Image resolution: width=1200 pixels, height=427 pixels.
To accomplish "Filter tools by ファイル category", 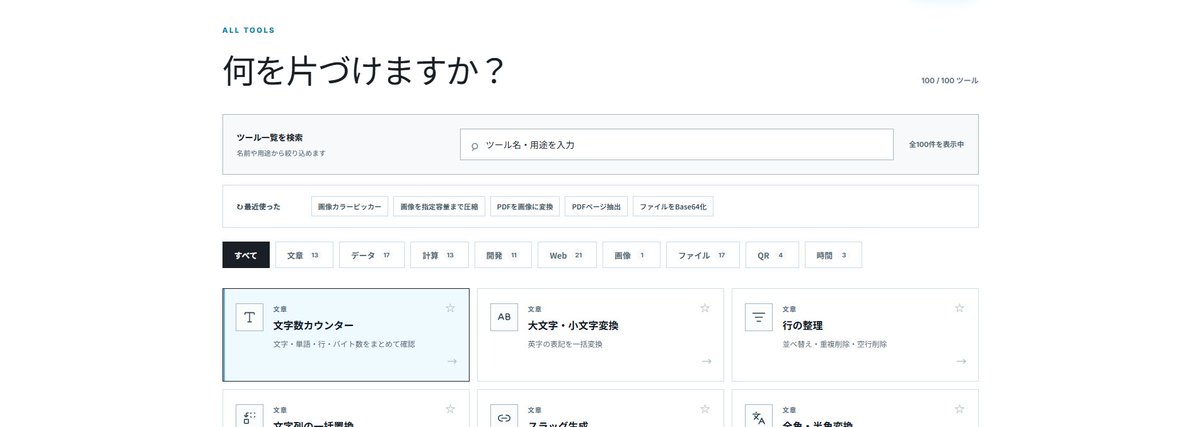I will coord(703,255).
